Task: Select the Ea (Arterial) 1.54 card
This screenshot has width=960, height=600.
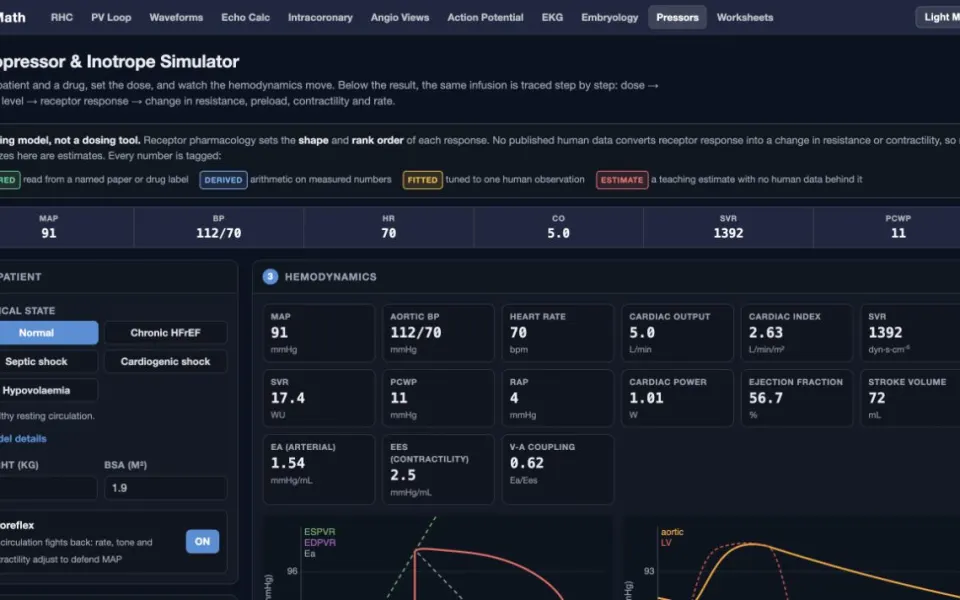Action: (x=319, y=470)
